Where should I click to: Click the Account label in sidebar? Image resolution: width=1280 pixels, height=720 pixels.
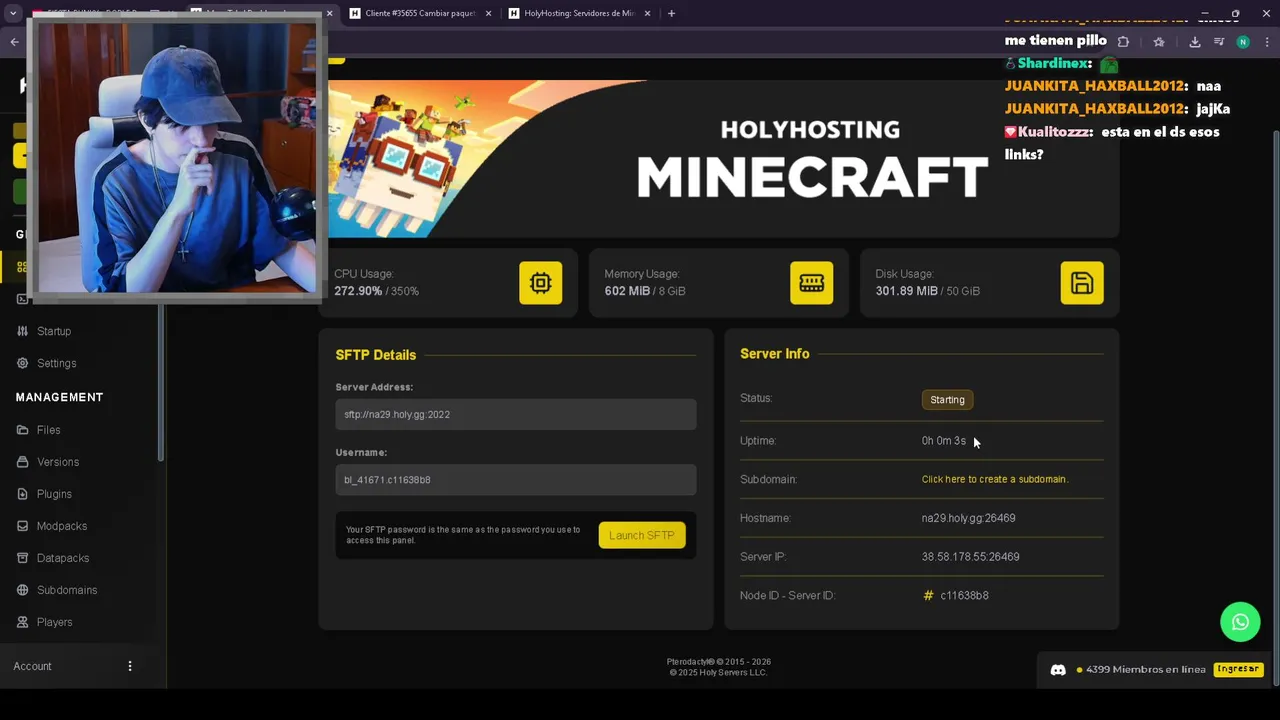click(32, 666)
